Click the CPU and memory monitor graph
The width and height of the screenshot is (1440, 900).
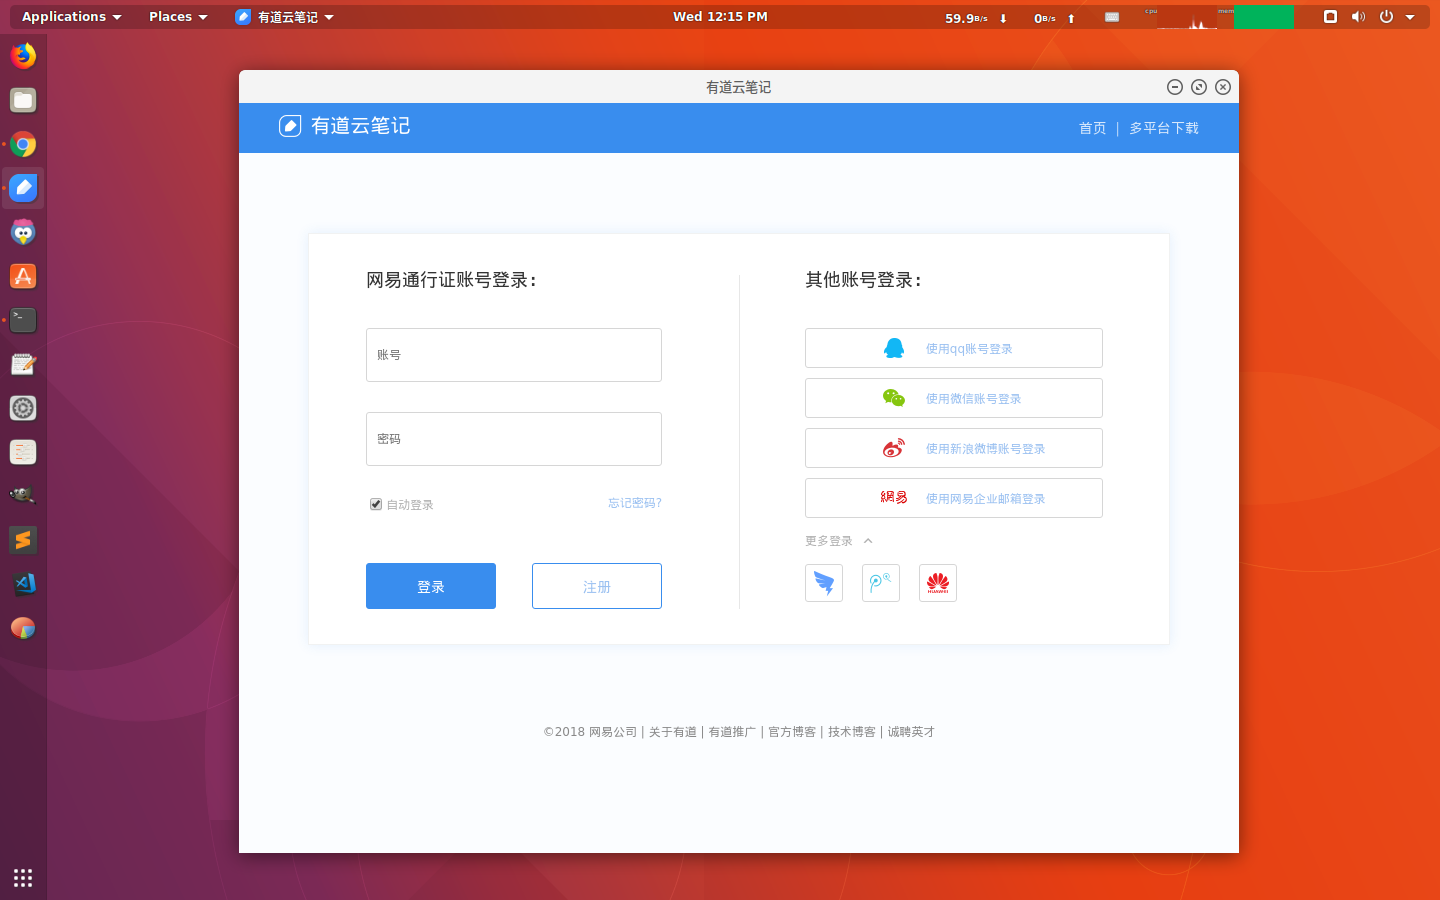[1219, 17]
